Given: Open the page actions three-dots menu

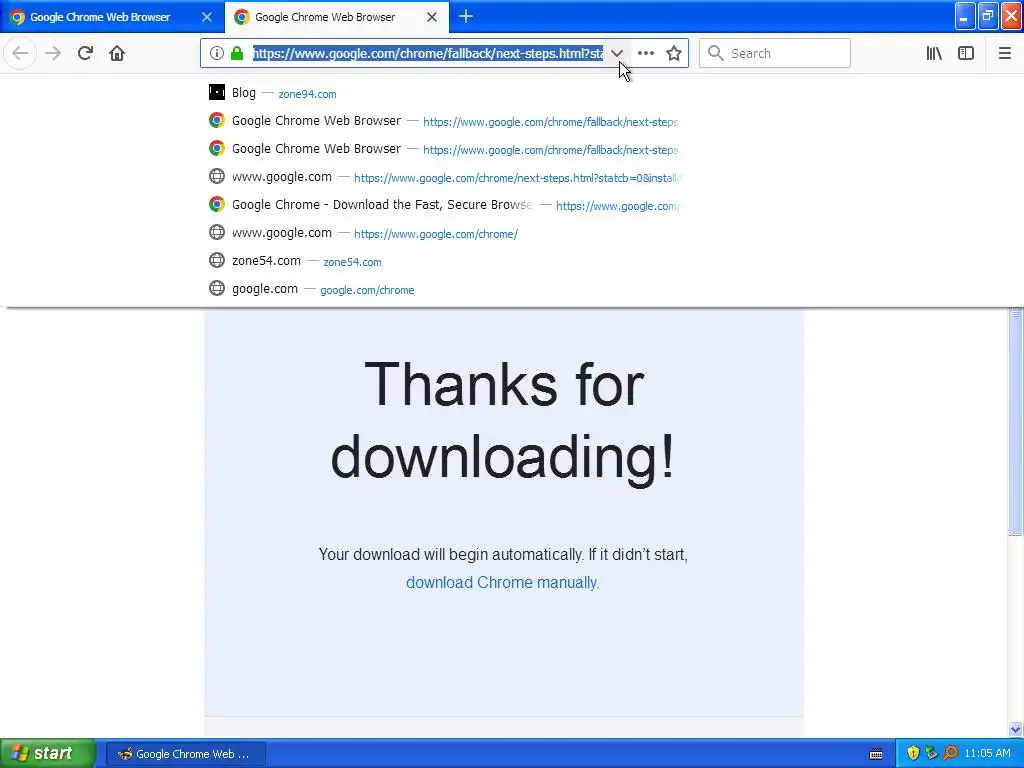Looking at the screenshot, I should (646, 53).
